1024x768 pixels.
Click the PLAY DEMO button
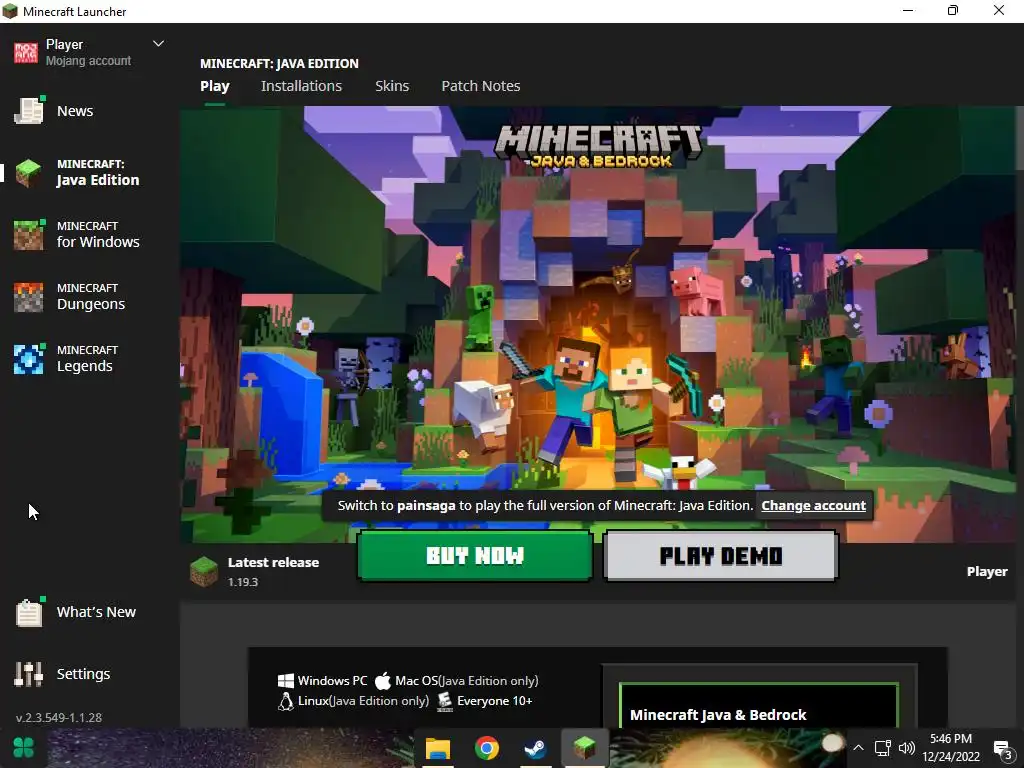(x=720, y=555)
